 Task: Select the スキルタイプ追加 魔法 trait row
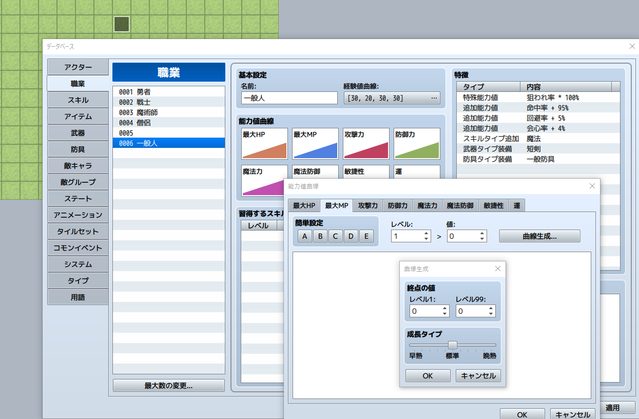538,139
